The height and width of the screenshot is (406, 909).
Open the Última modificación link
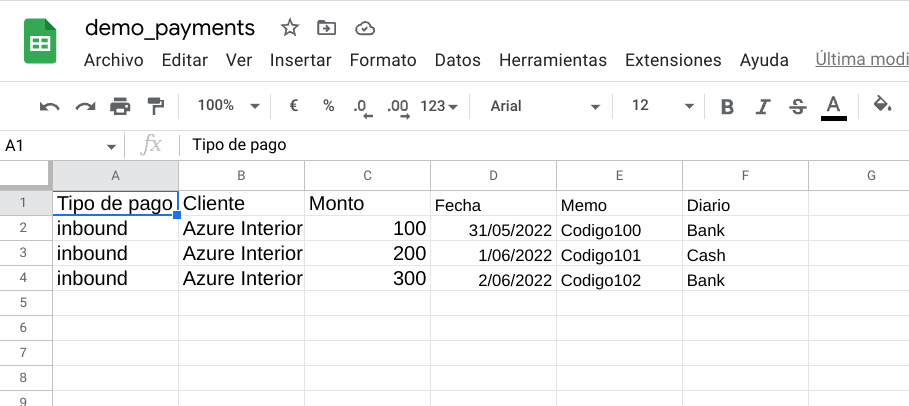(862, 59)
